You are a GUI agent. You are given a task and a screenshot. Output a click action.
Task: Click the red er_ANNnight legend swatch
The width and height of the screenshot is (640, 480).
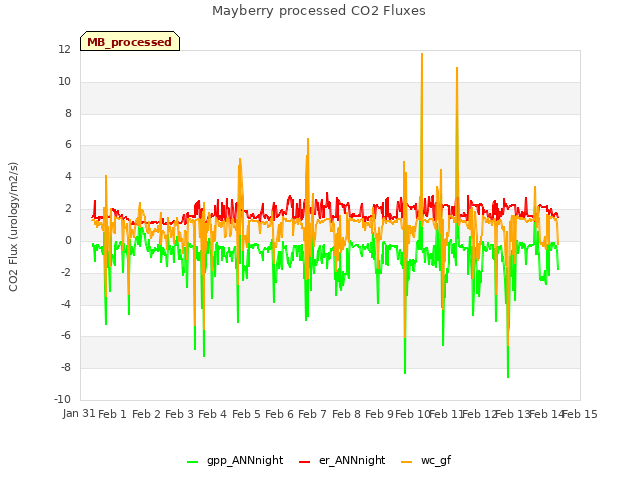[x=304, y=462]
